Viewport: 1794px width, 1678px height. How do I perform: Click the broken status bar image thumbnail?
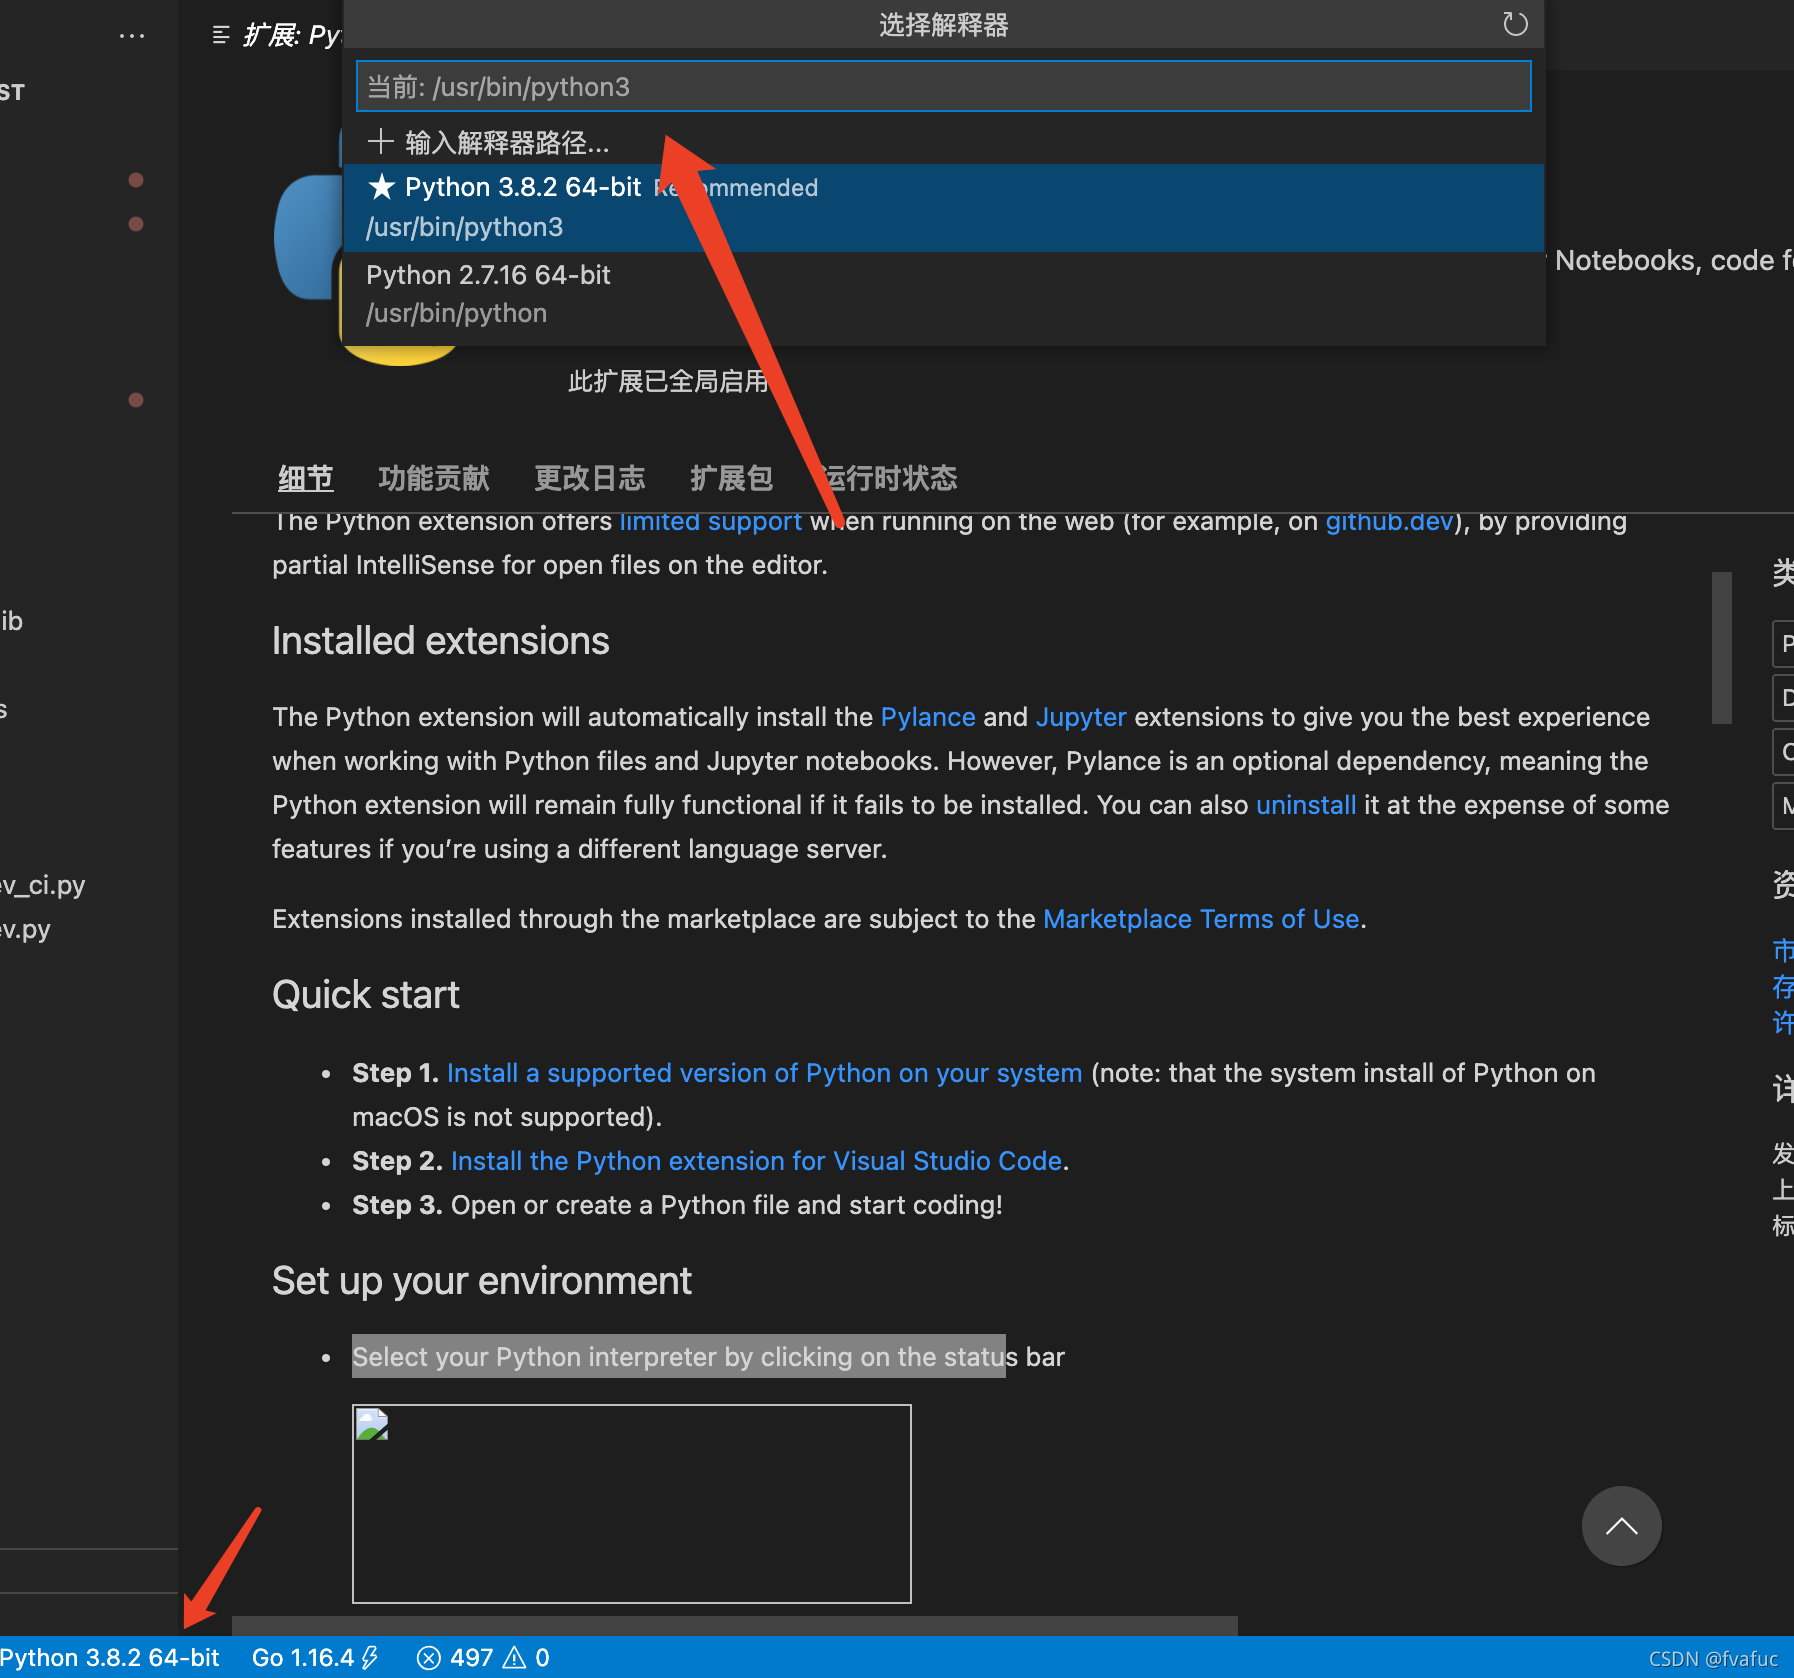tap(631, 1503)
